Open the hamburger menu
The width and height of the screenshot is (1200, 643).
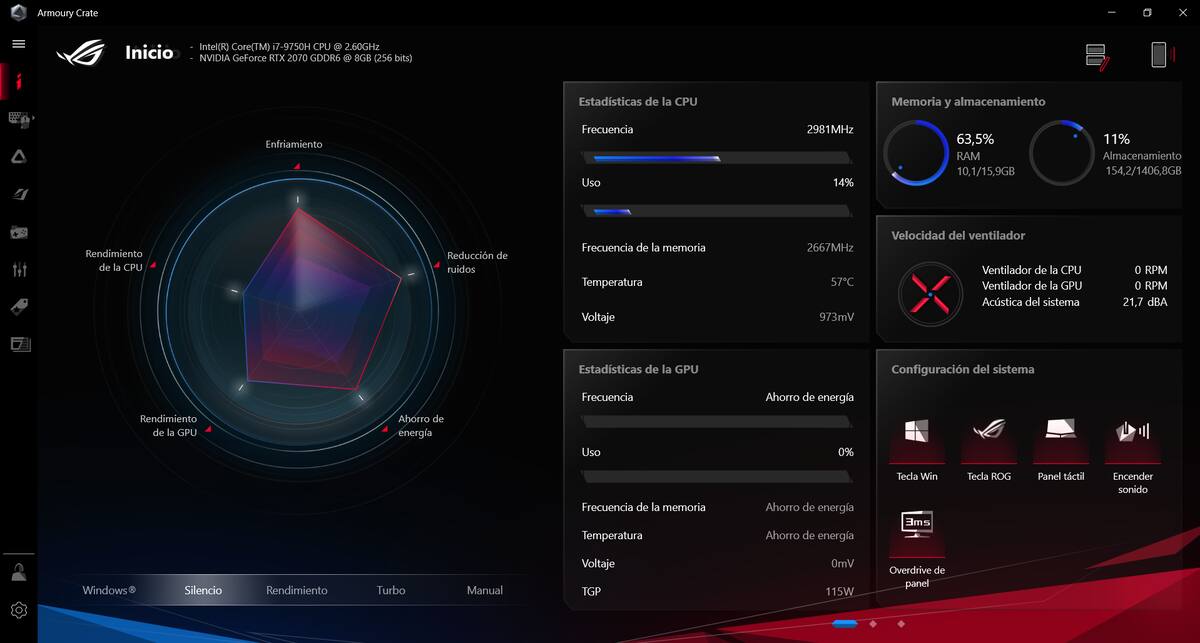[18, 44]
